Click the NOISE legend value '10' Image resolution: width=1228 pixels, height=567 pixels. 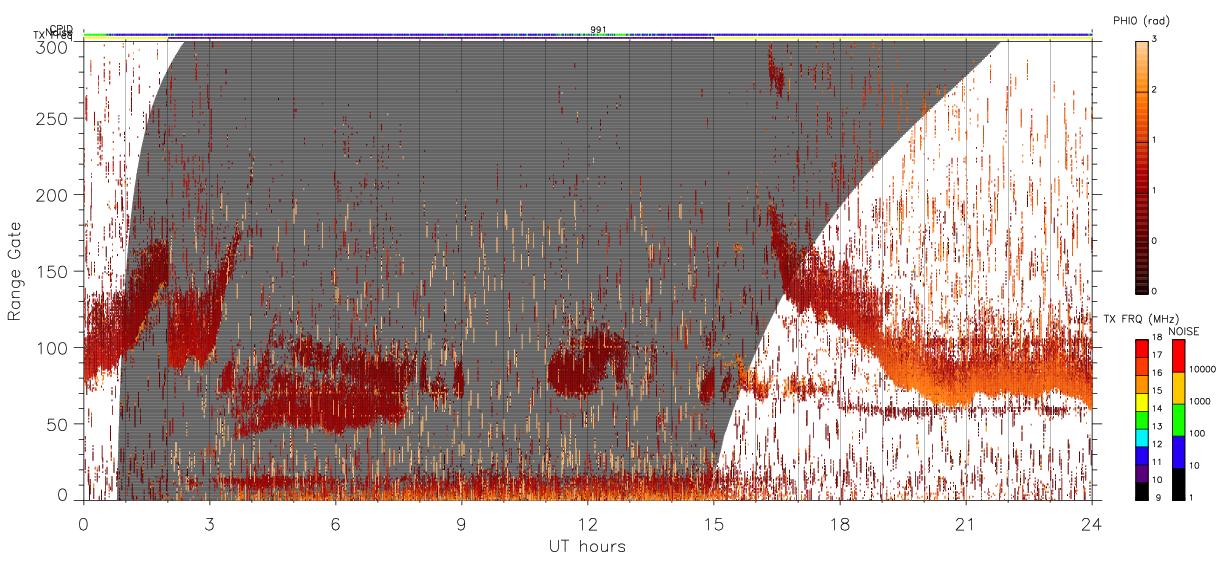point(1195,465)
